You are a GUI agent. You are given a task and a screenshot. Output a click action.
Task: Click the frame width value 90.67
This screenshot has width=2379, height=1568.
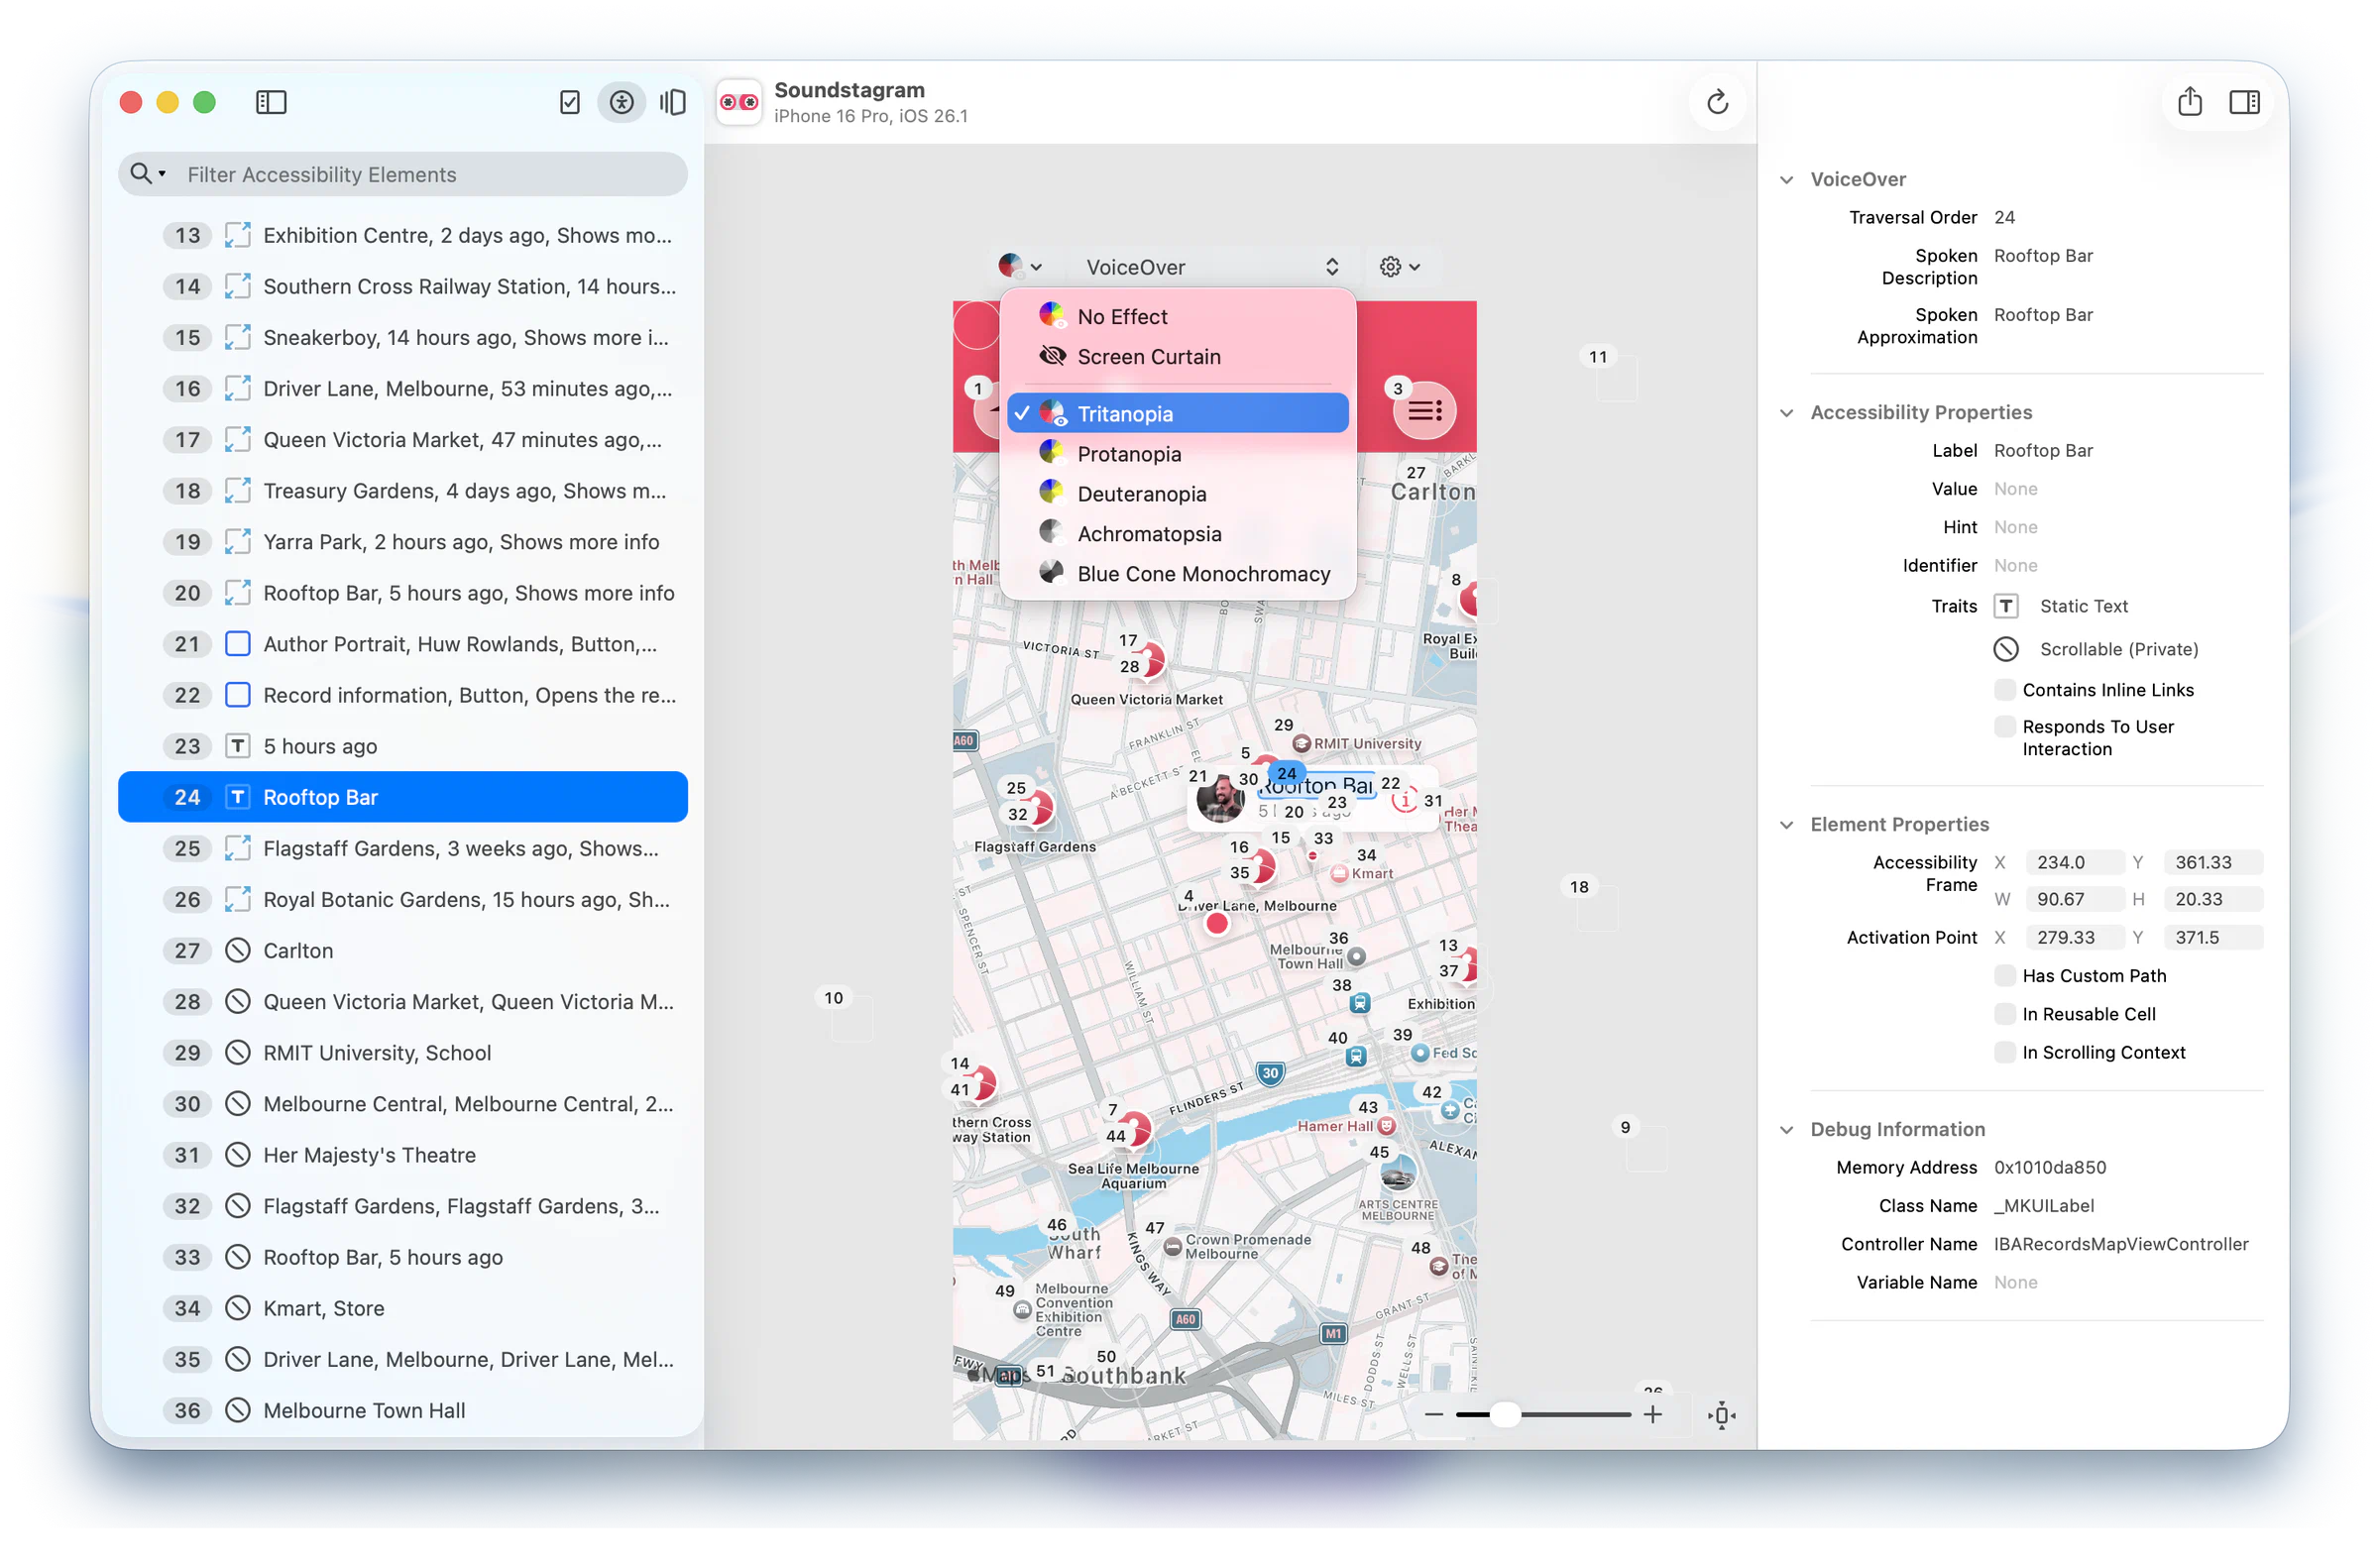(2074, 899)
